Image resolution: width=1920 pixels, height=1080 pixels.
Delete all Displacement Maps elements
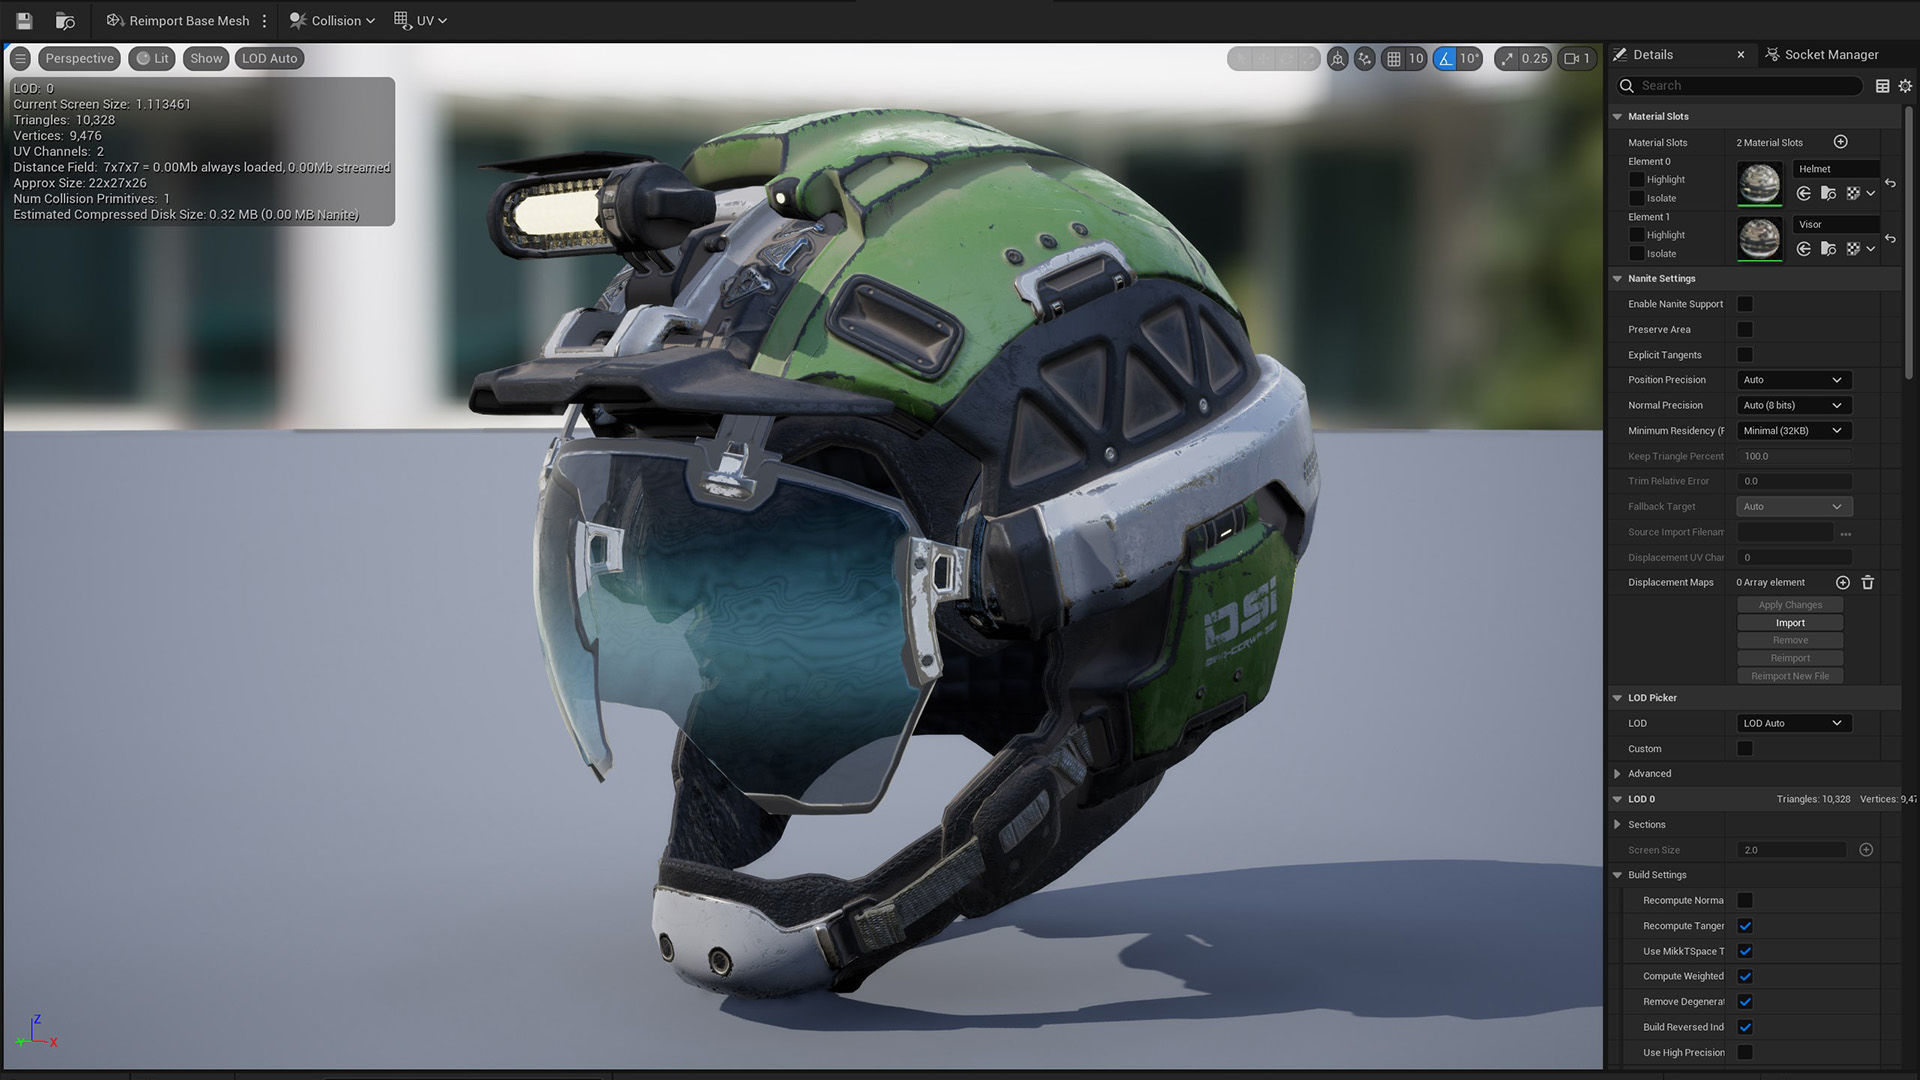click(1867, 582)
